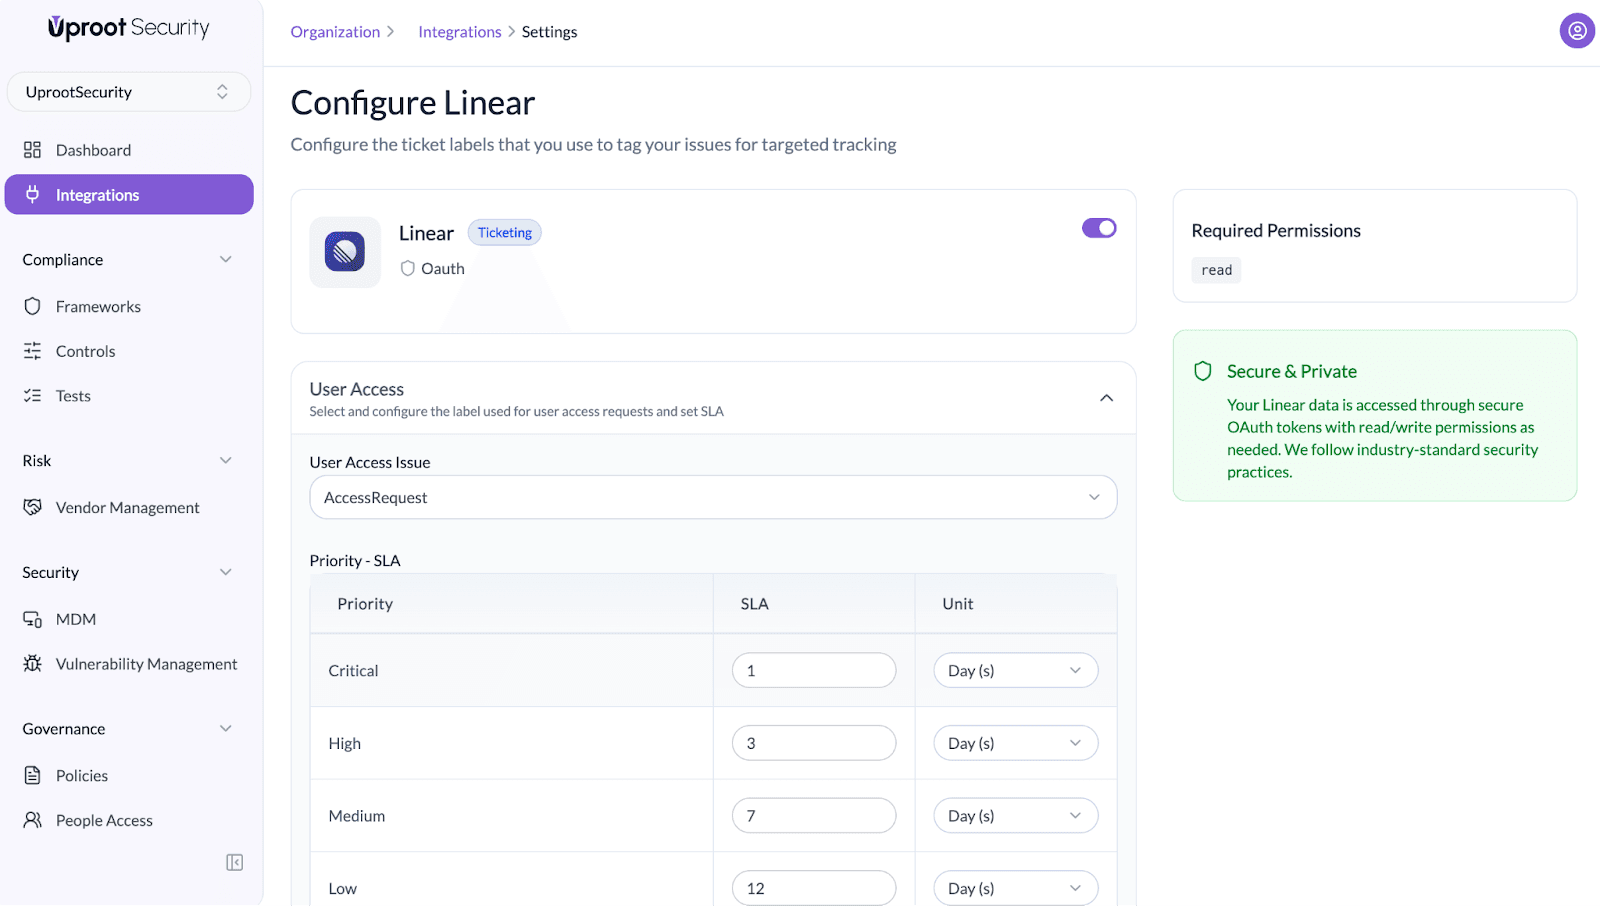Open the Critical priority unit dropdown
Image resolution: width=1600 pixels, height=906 pixels.
pyautogui.click(x=1015, y=670)
